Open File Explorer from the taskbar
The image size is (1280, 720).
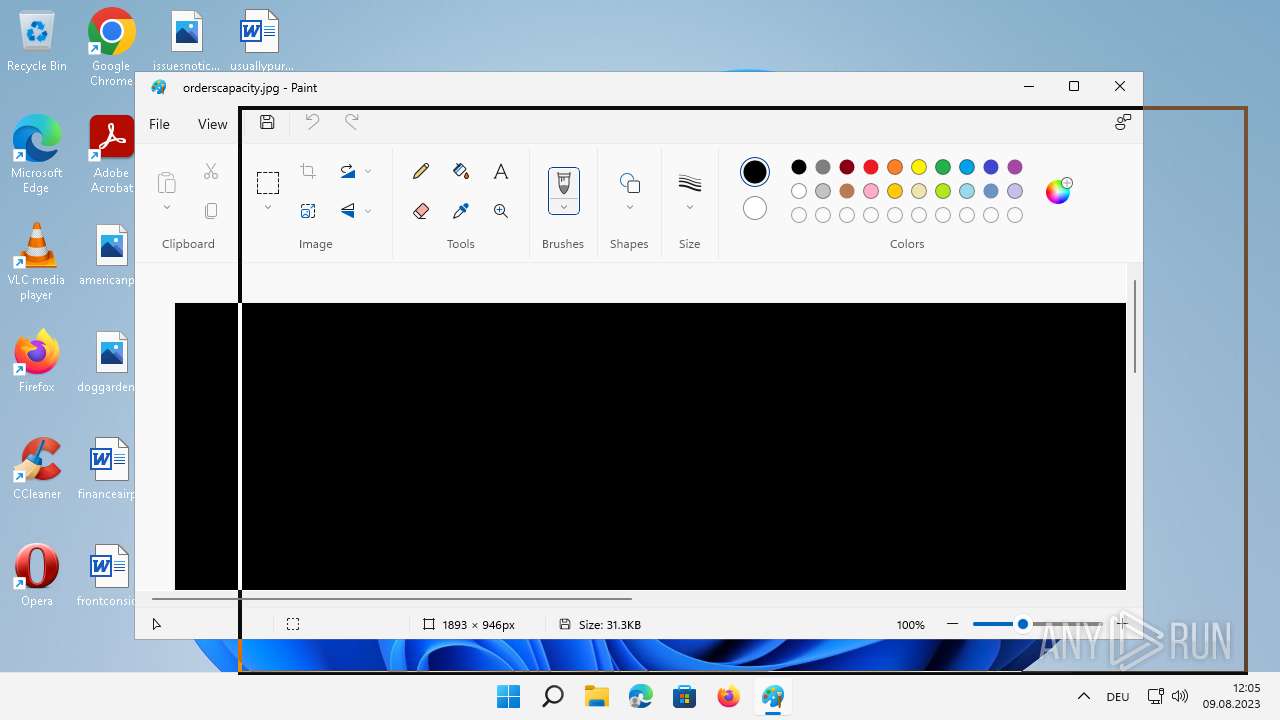click(596, 696)
